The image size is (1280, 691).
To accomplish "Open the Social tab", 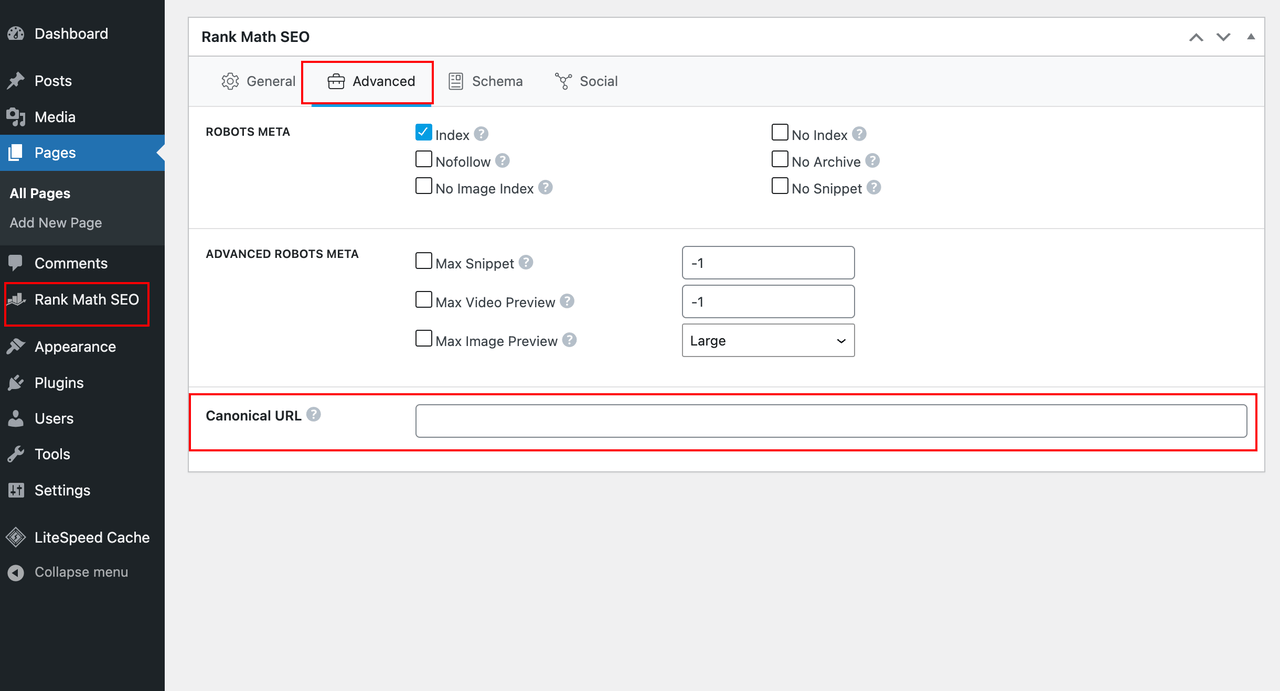I will 586,81.
